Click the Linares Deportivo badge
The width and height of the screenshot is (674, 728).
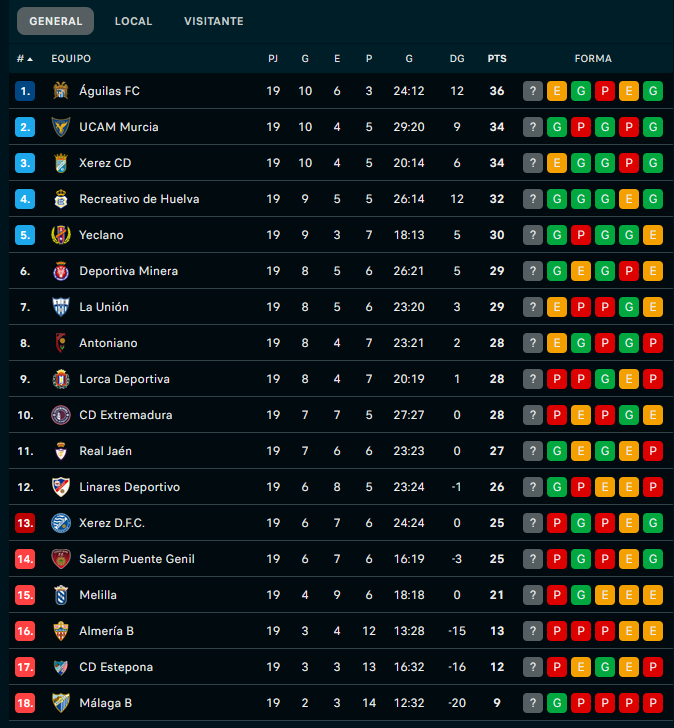pos(60,487)
